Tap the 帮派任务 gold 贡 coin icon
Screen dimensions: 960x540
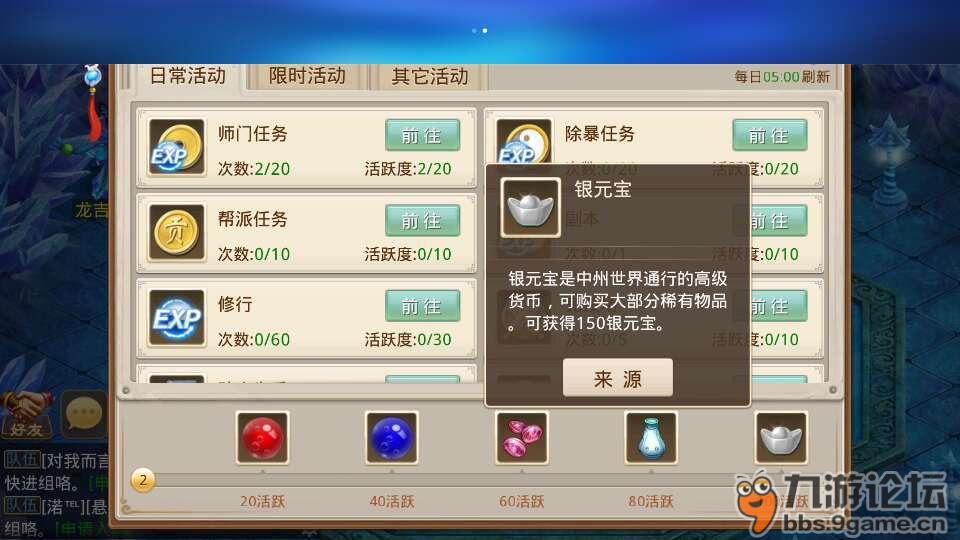tap(177, 233)
